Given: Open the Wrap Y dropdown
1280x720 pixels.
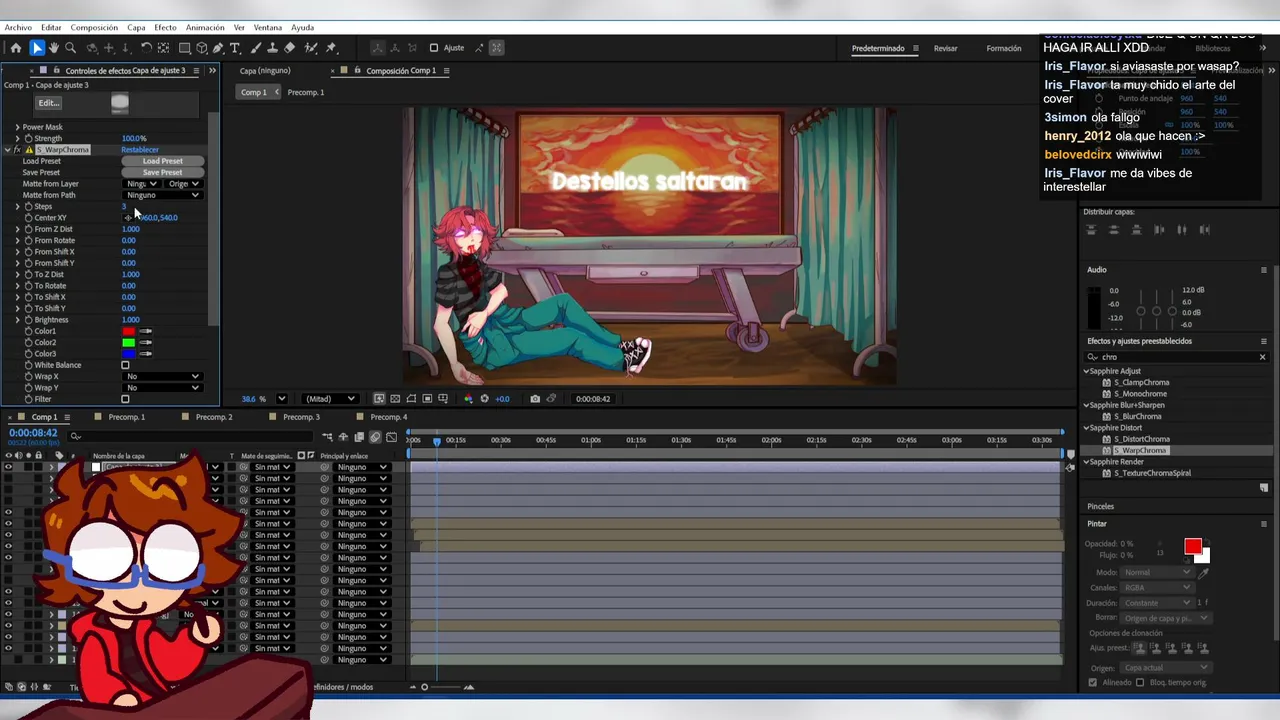Looking at the screenshot, I should tap(163, 388).
